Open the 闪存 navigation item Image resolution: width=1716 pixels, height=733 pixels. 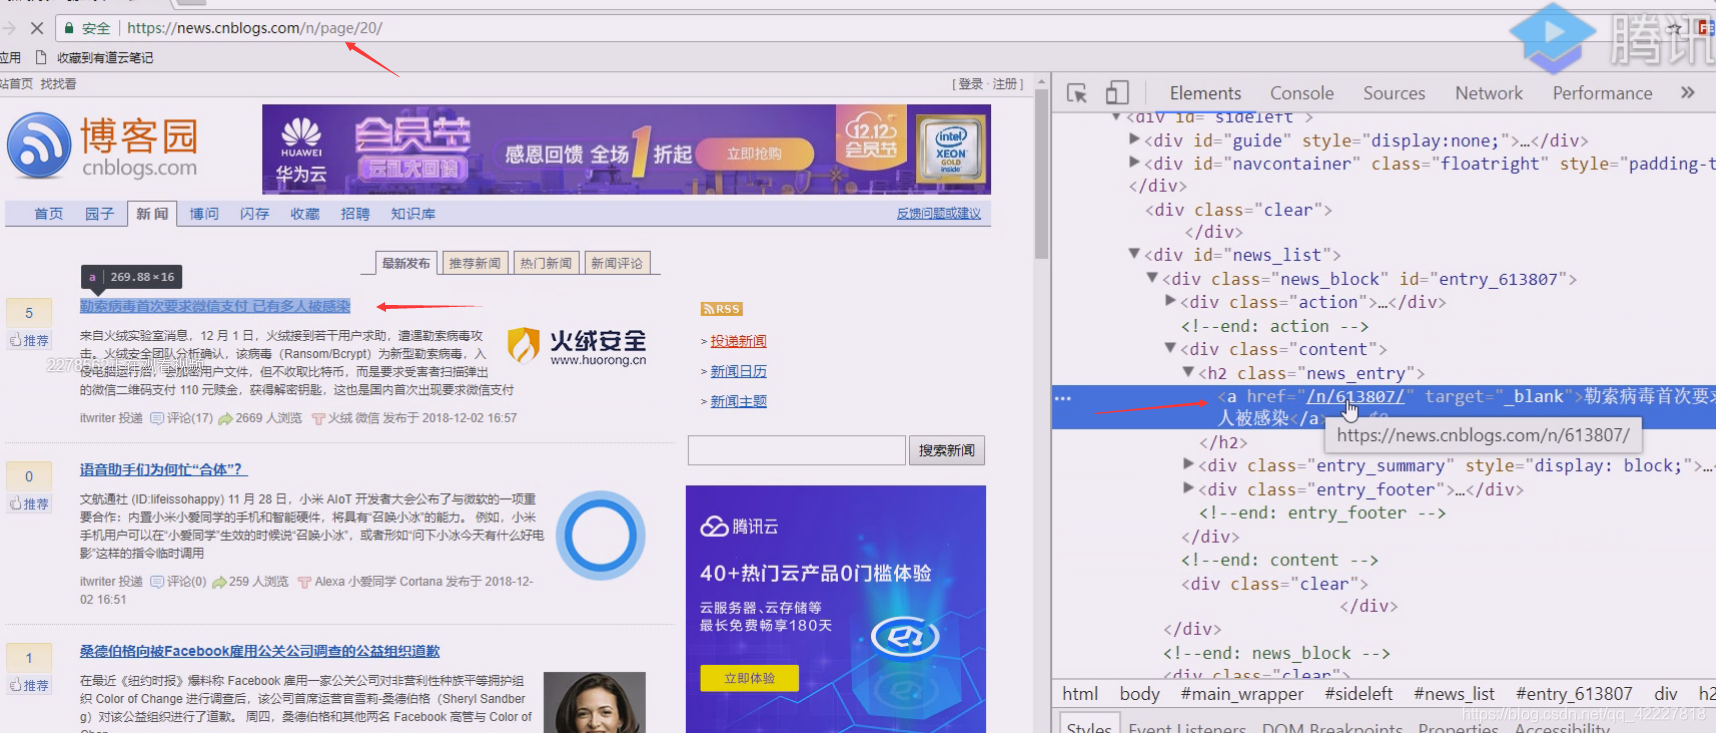pyautogui.click(x=254, y=214)
